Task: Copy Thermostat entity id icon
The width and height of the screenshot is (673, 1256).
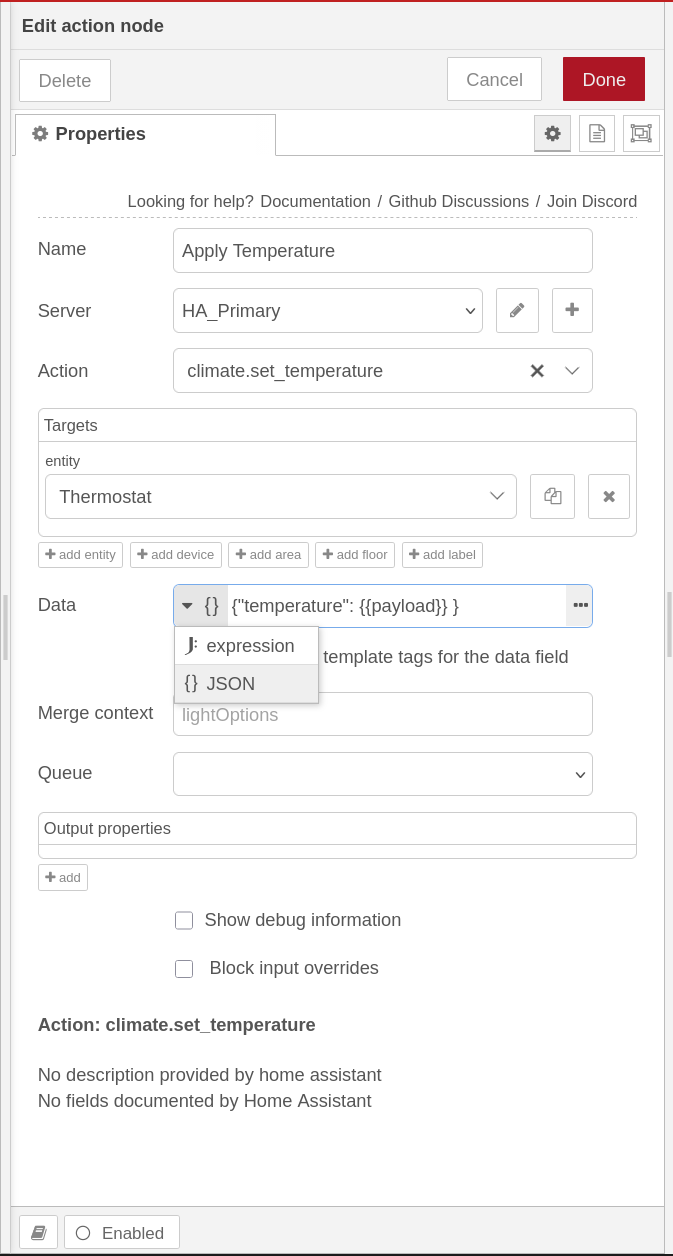Action: [x=552, y=496]
